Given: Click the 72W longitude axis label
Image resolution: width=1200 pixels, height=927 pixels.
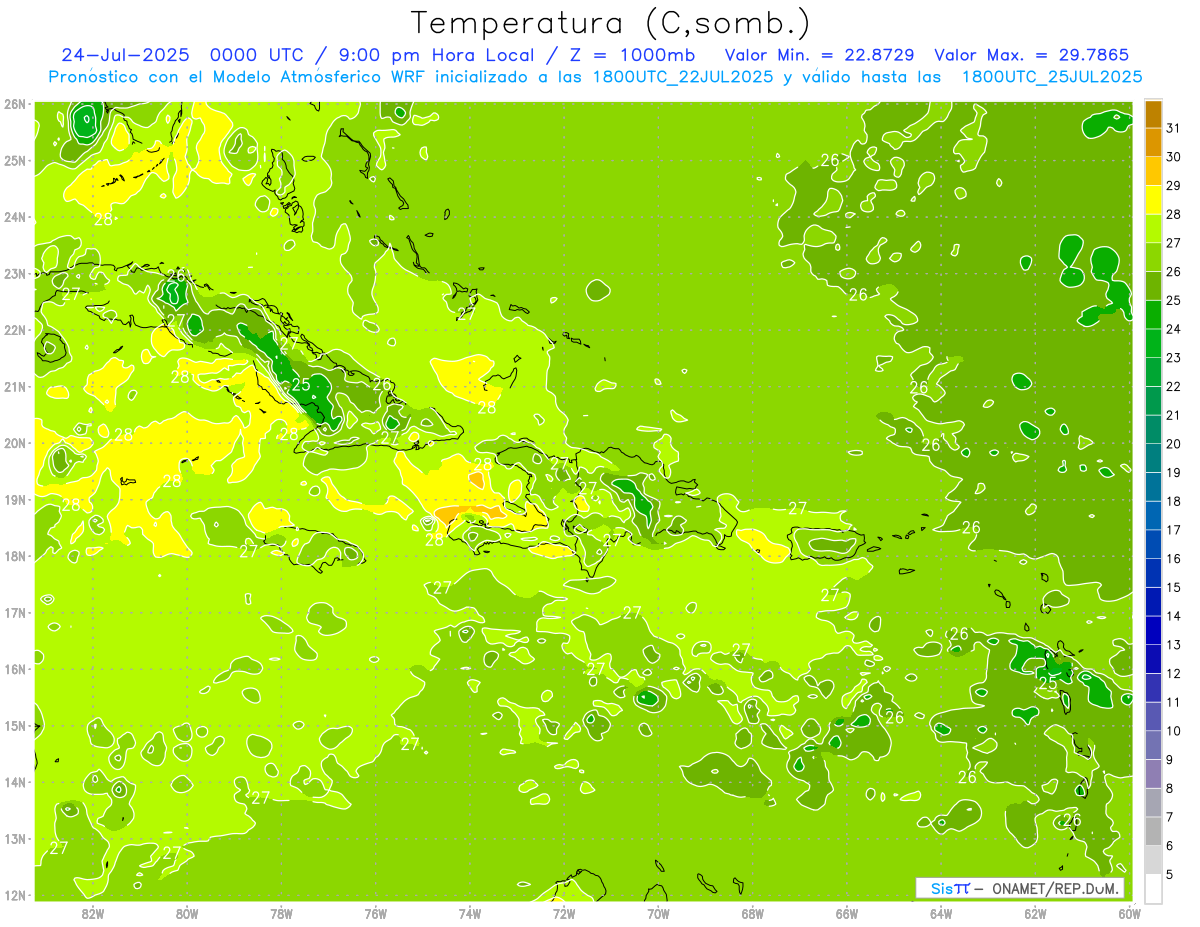Looking at the screenshot, I should point(564,913).
